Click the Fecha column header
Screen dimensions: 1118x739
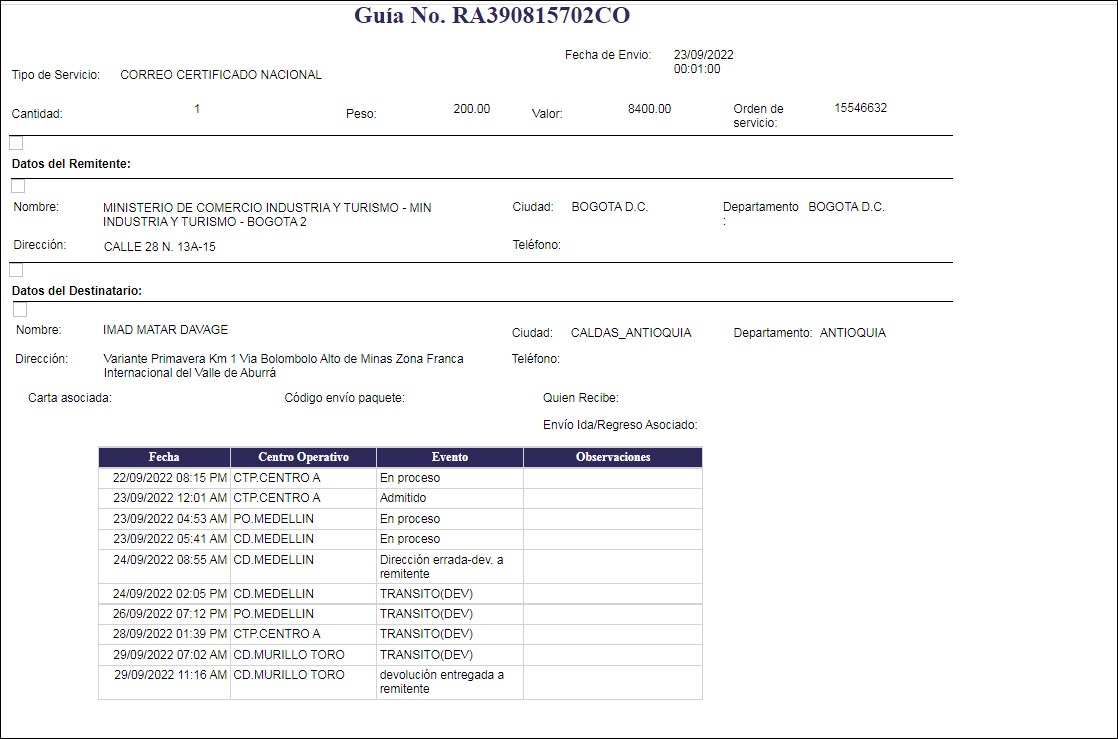tap(164, 457)
